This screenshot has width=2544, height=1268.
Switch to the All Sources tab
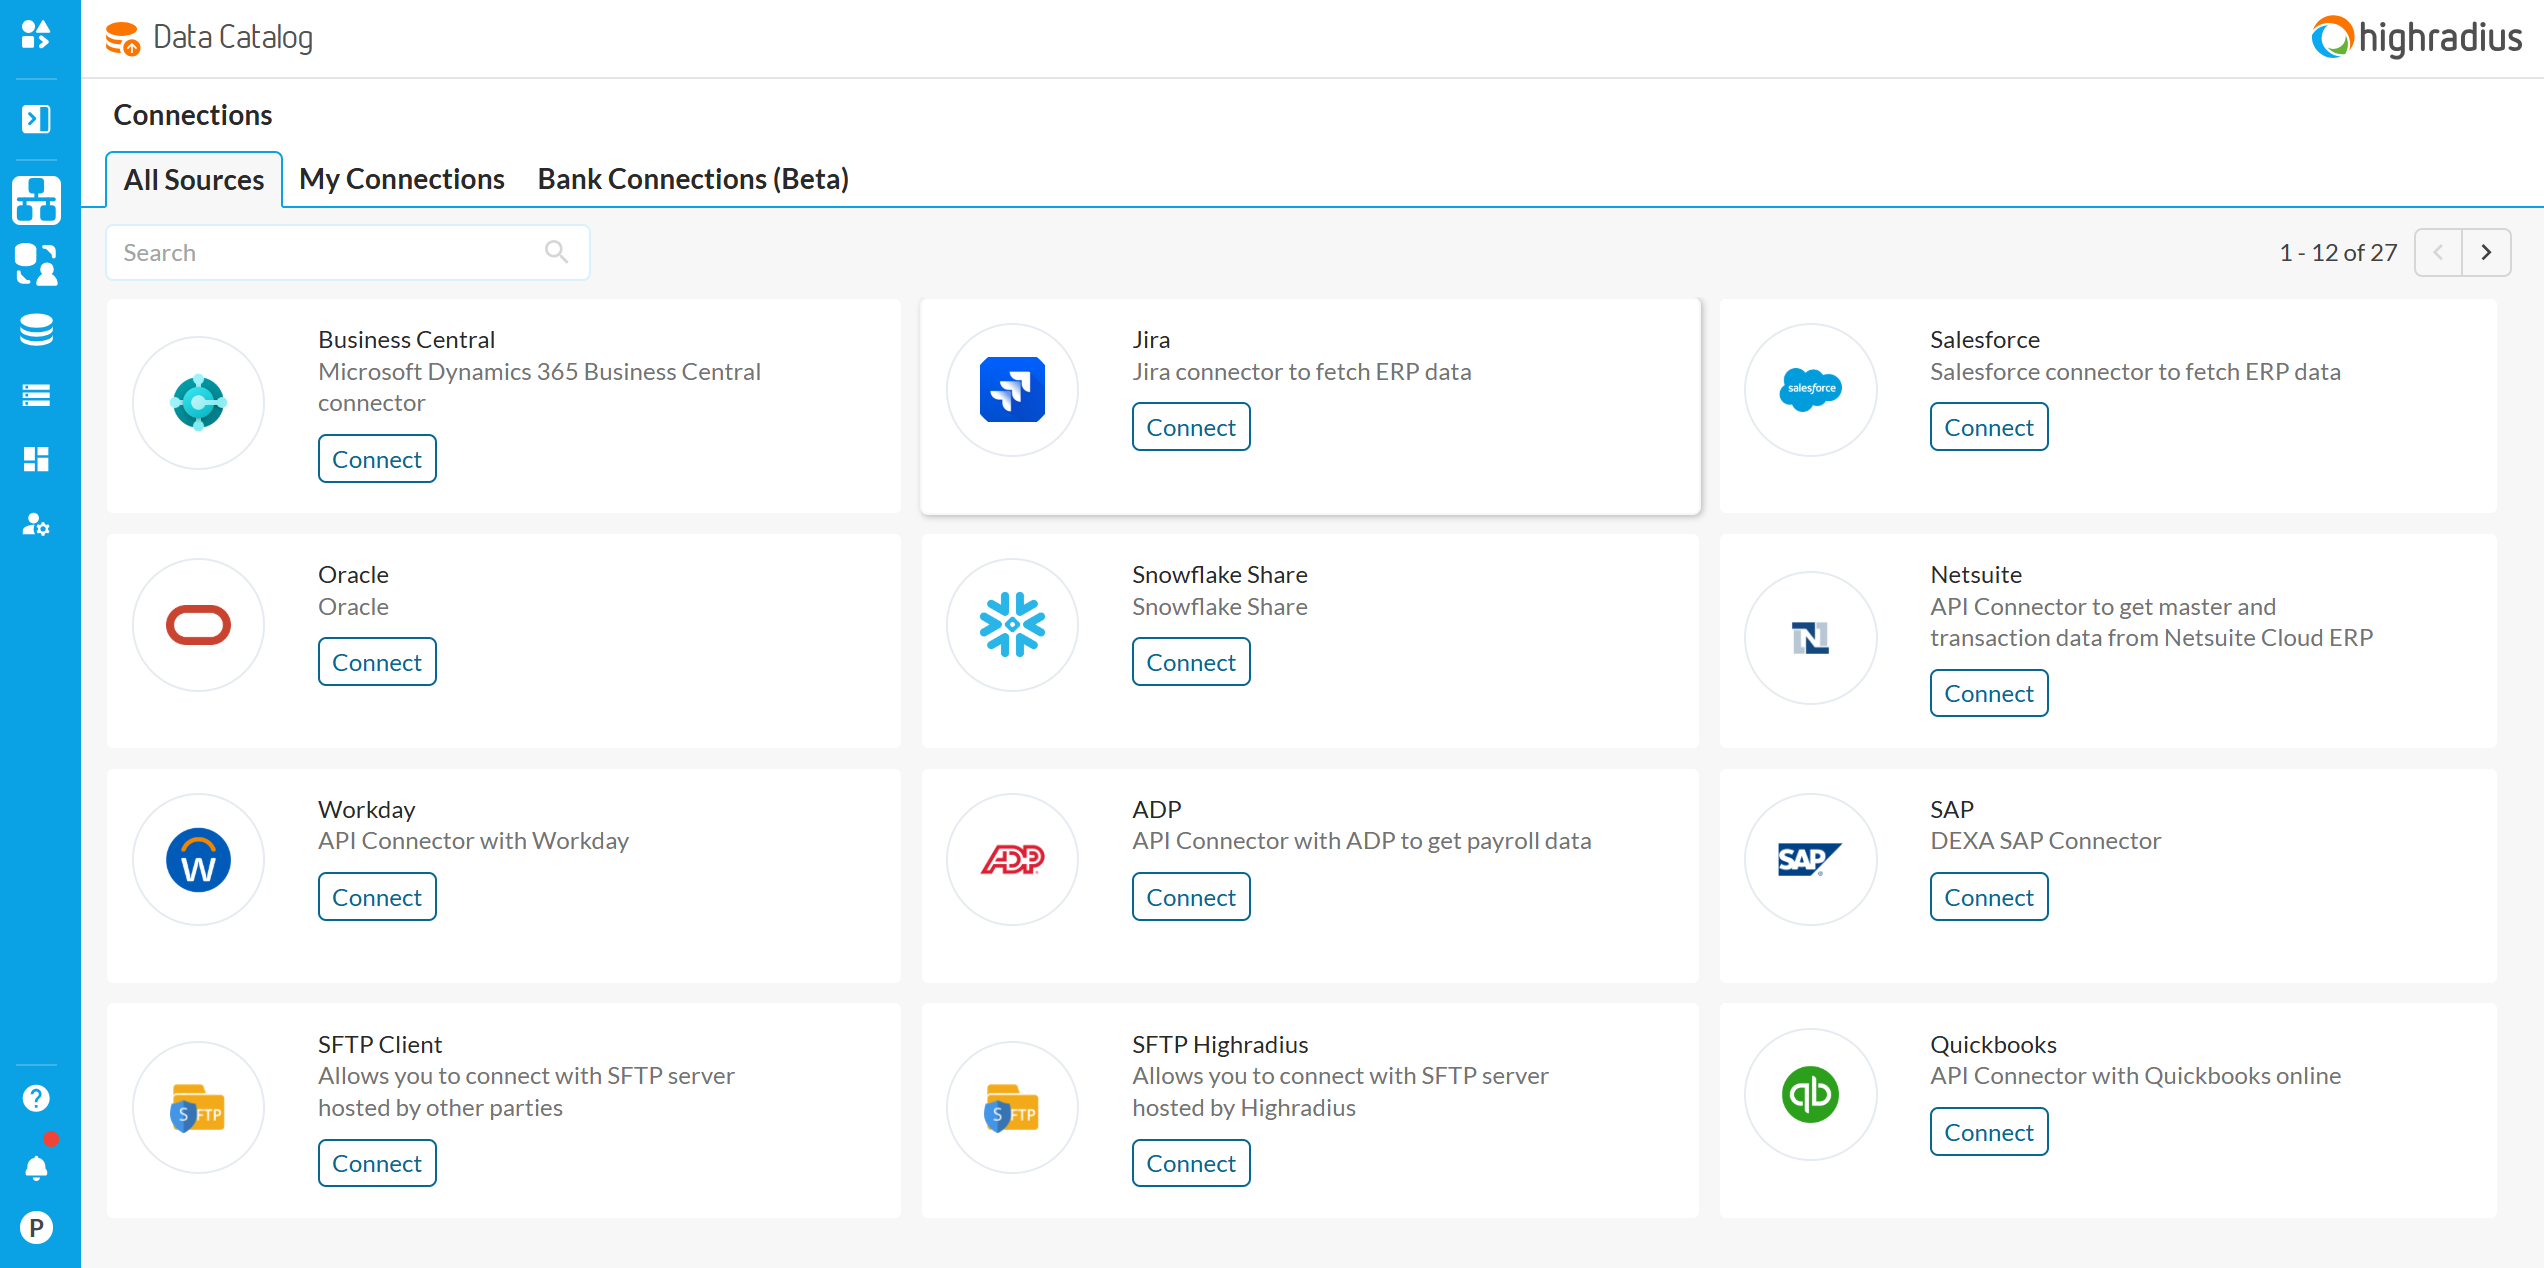point(194,180)
